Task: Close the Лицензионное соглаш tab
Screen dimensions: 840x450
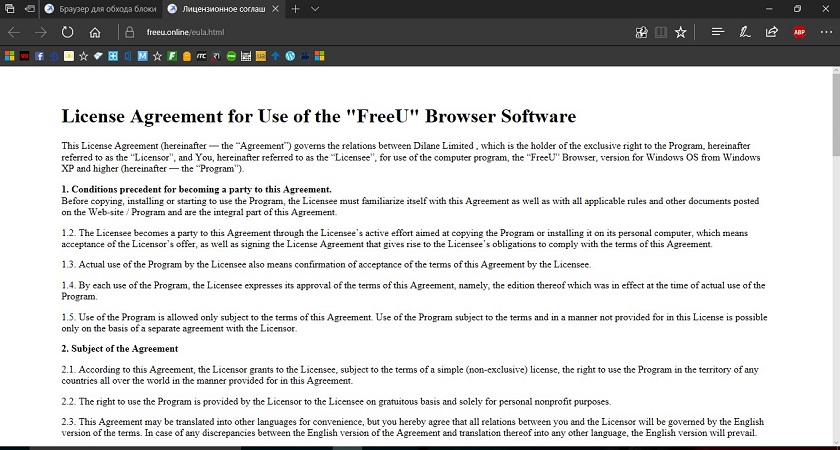Action: (x=275, y=9)
